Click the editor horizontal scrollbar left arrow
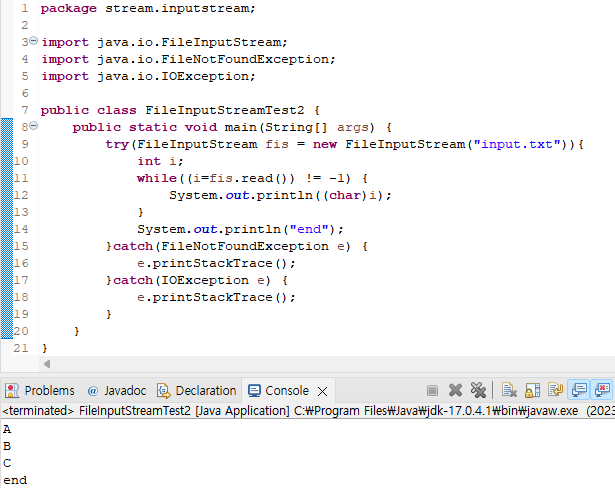Screen dimensions: 615x488 (47, 364)
